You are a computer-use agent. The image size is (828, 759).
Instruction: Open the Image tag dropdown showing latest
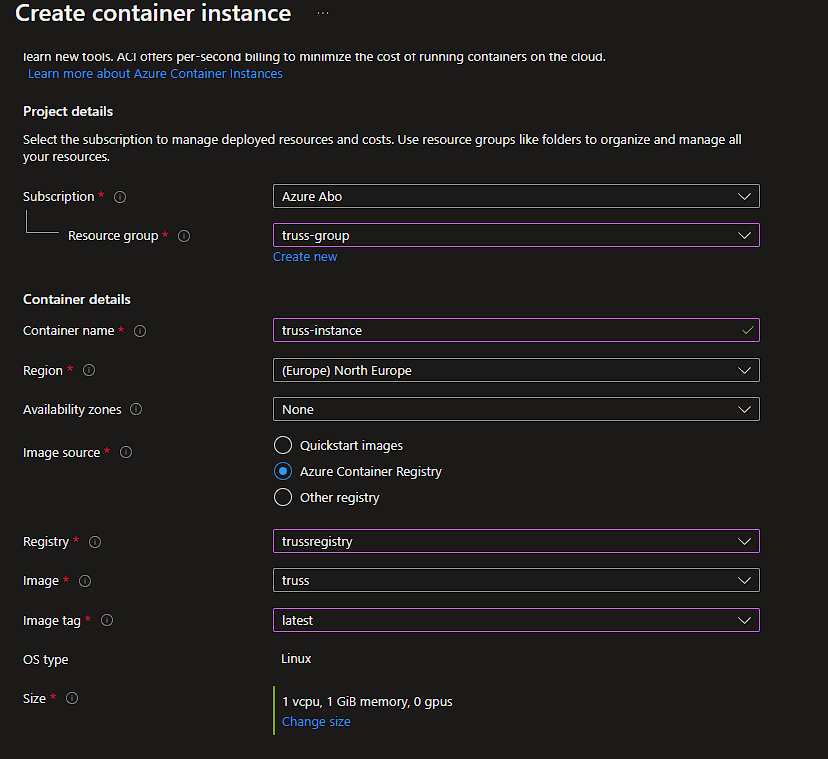point(516,620)
